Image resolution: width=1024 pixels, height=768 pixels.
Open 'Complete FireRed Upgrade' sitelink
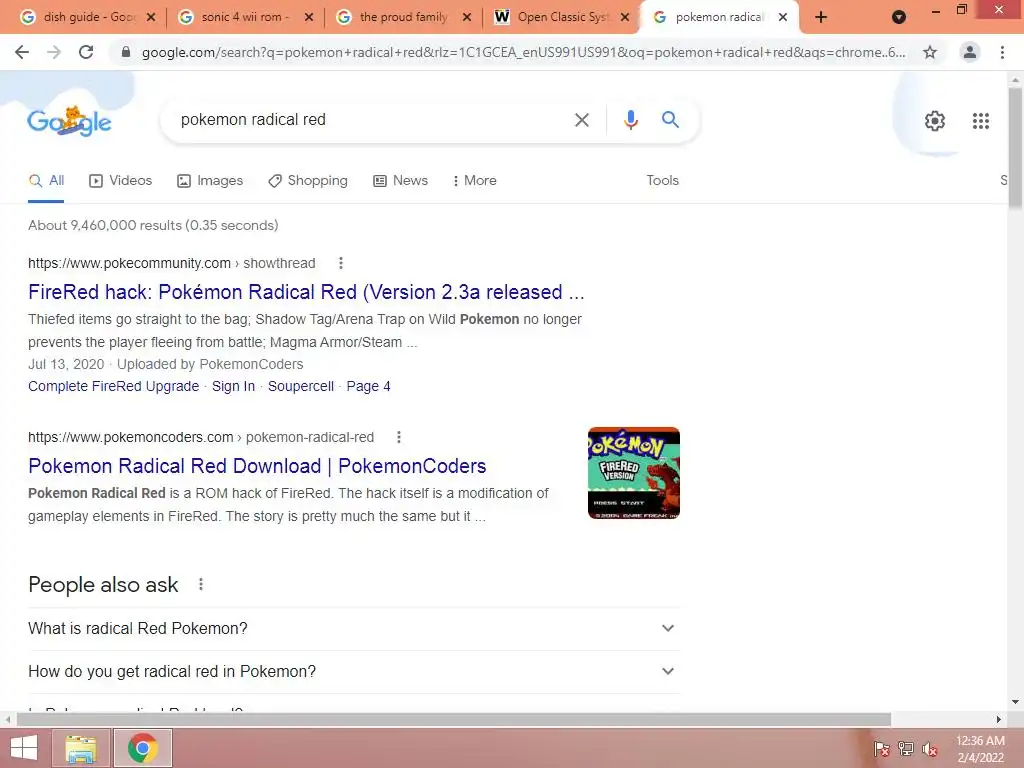click(114, 386)
